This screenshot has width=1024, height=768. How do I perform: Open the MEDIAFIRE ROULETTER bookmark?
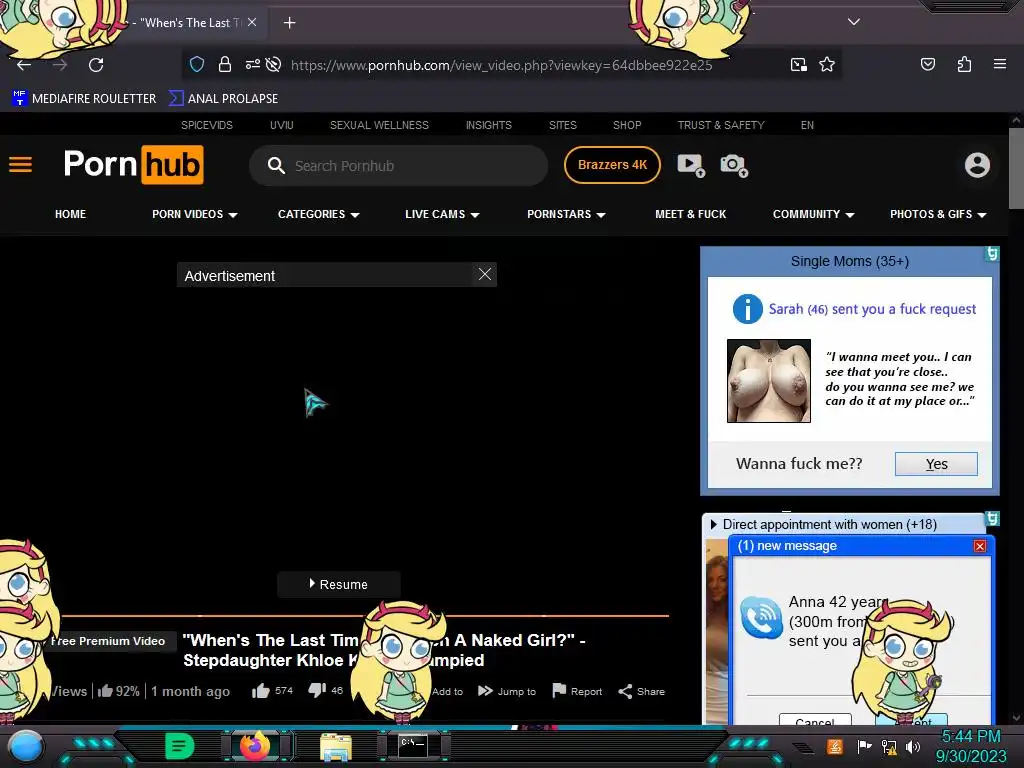pyautogui.click(x=84, y=99)
